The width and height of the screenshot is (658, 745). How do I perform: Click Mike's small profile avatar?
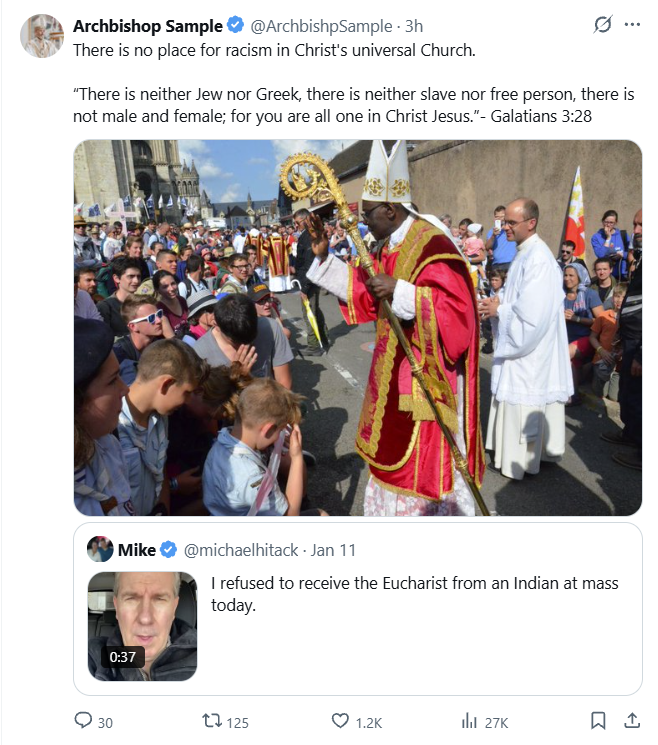[100, 549]
